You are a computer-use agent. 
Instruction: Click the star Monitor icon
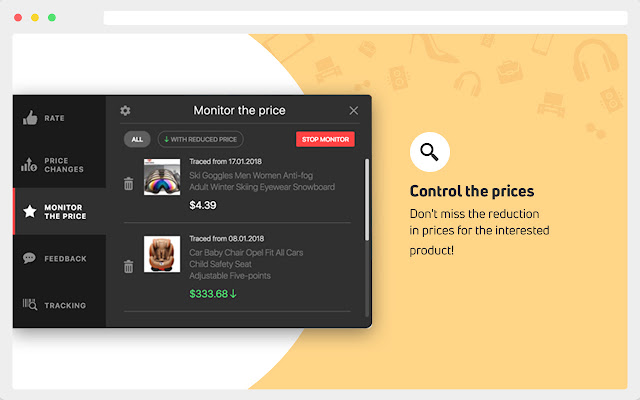tap(30, 212)
